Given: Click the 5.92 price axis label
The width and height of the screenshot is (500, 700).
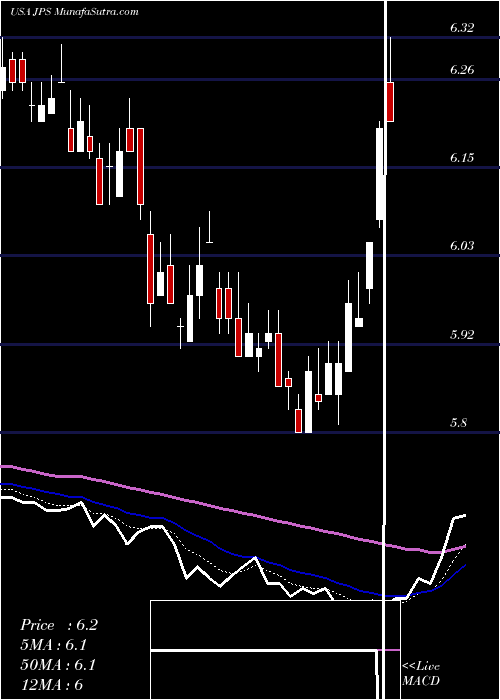Looking at the screenshot, I should [x=462, y=334].
